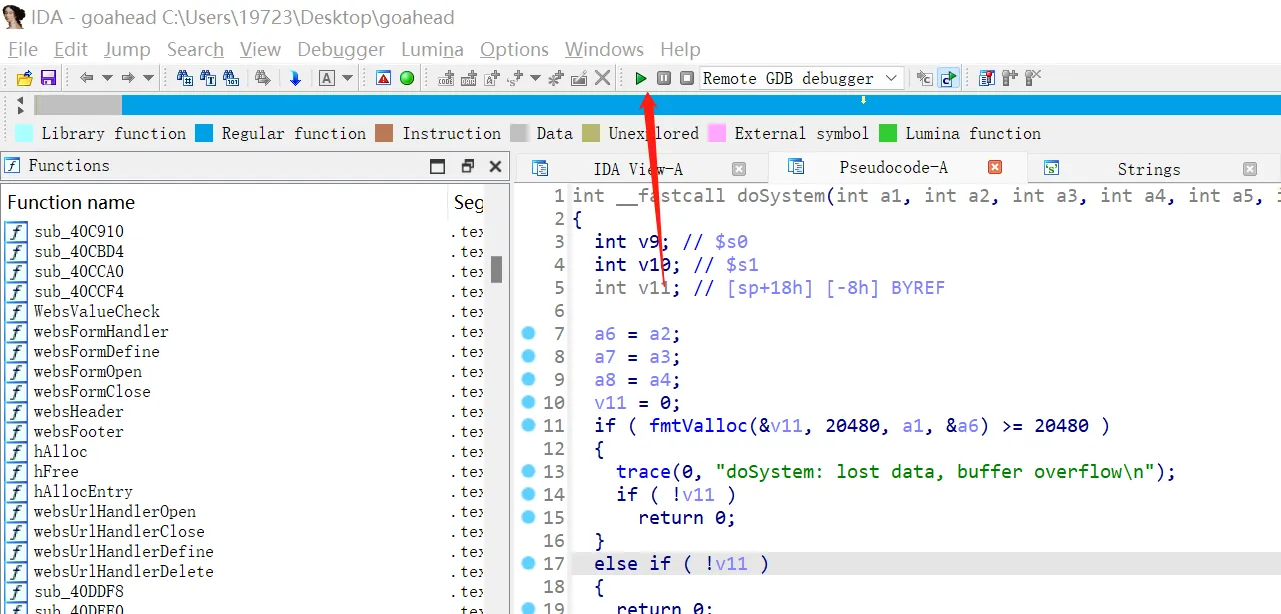Click the breakpoint list toolbar icon
Image resolution: width=1281 pixels, height=614 pixels.
[x=987, y=78]
